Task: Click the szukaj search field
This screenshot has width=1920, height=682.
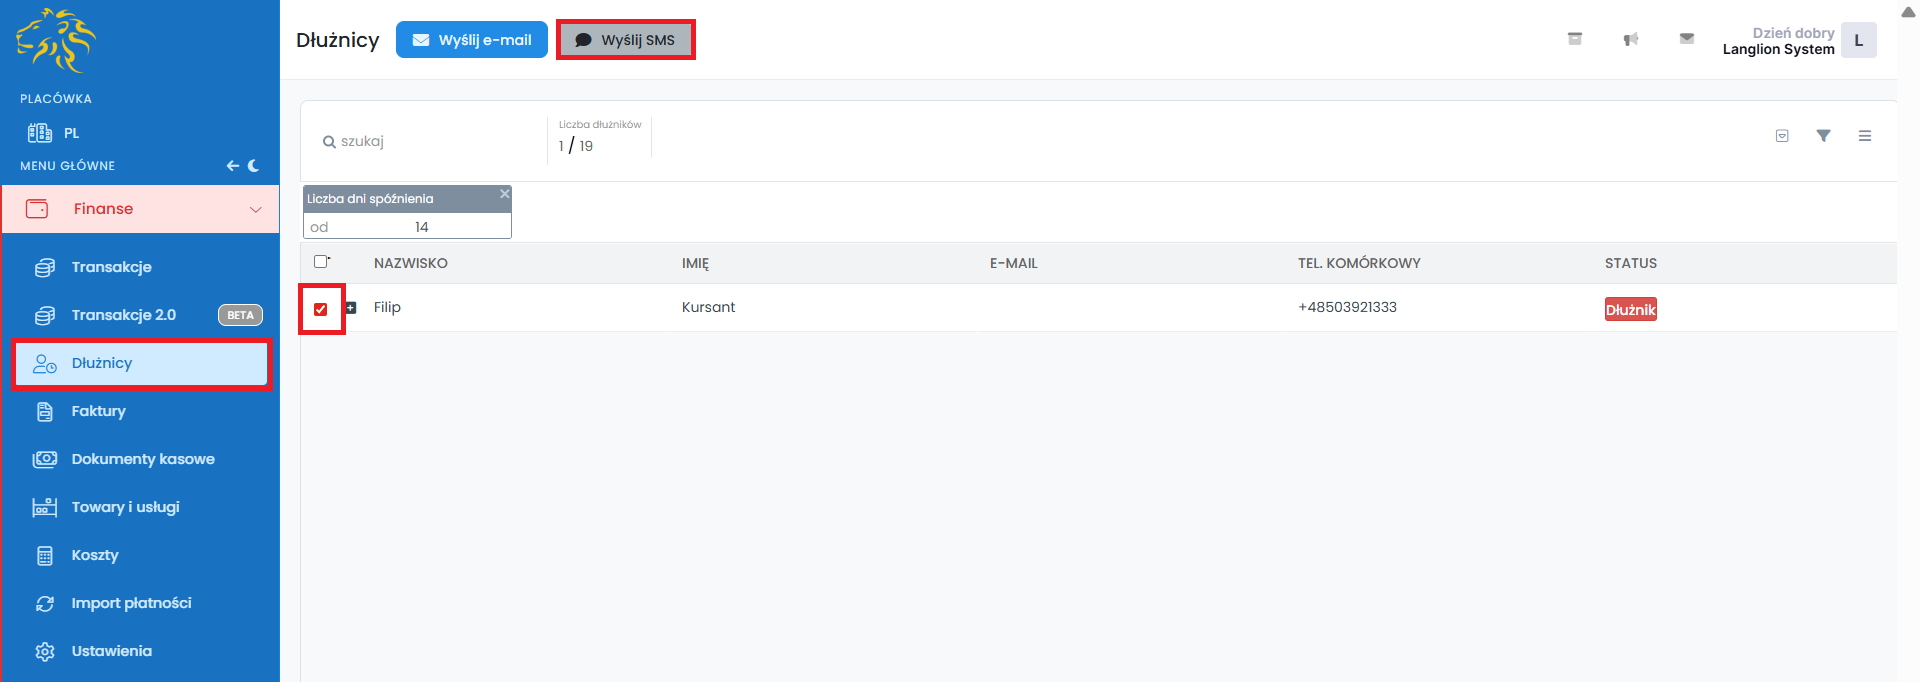Action: (430, 142)
